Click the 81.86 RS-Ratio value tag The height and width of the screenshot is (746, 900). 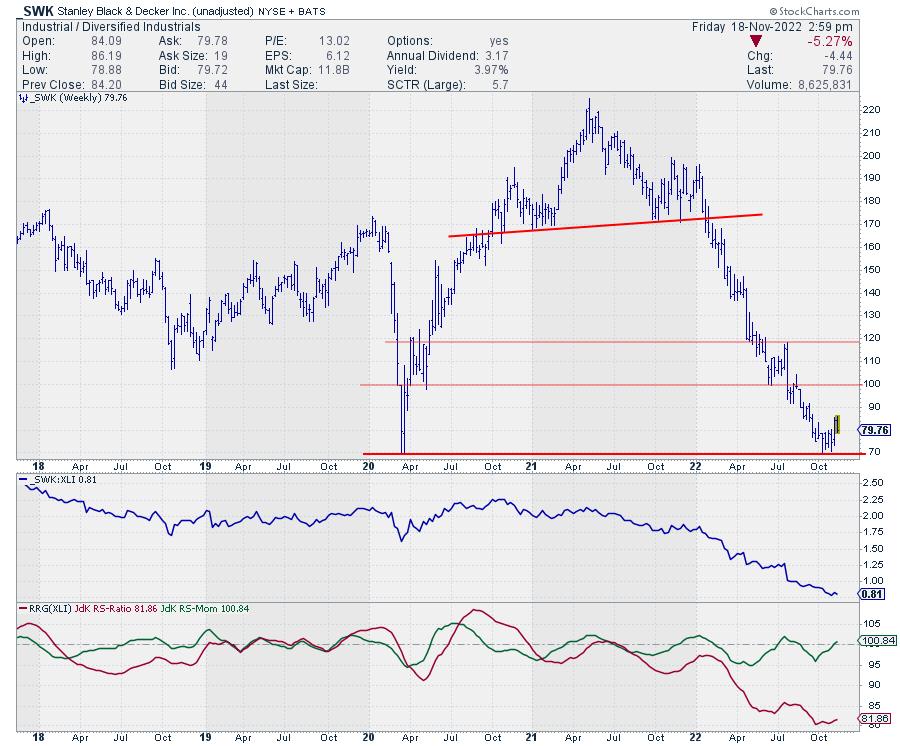(x=876, y=718)
